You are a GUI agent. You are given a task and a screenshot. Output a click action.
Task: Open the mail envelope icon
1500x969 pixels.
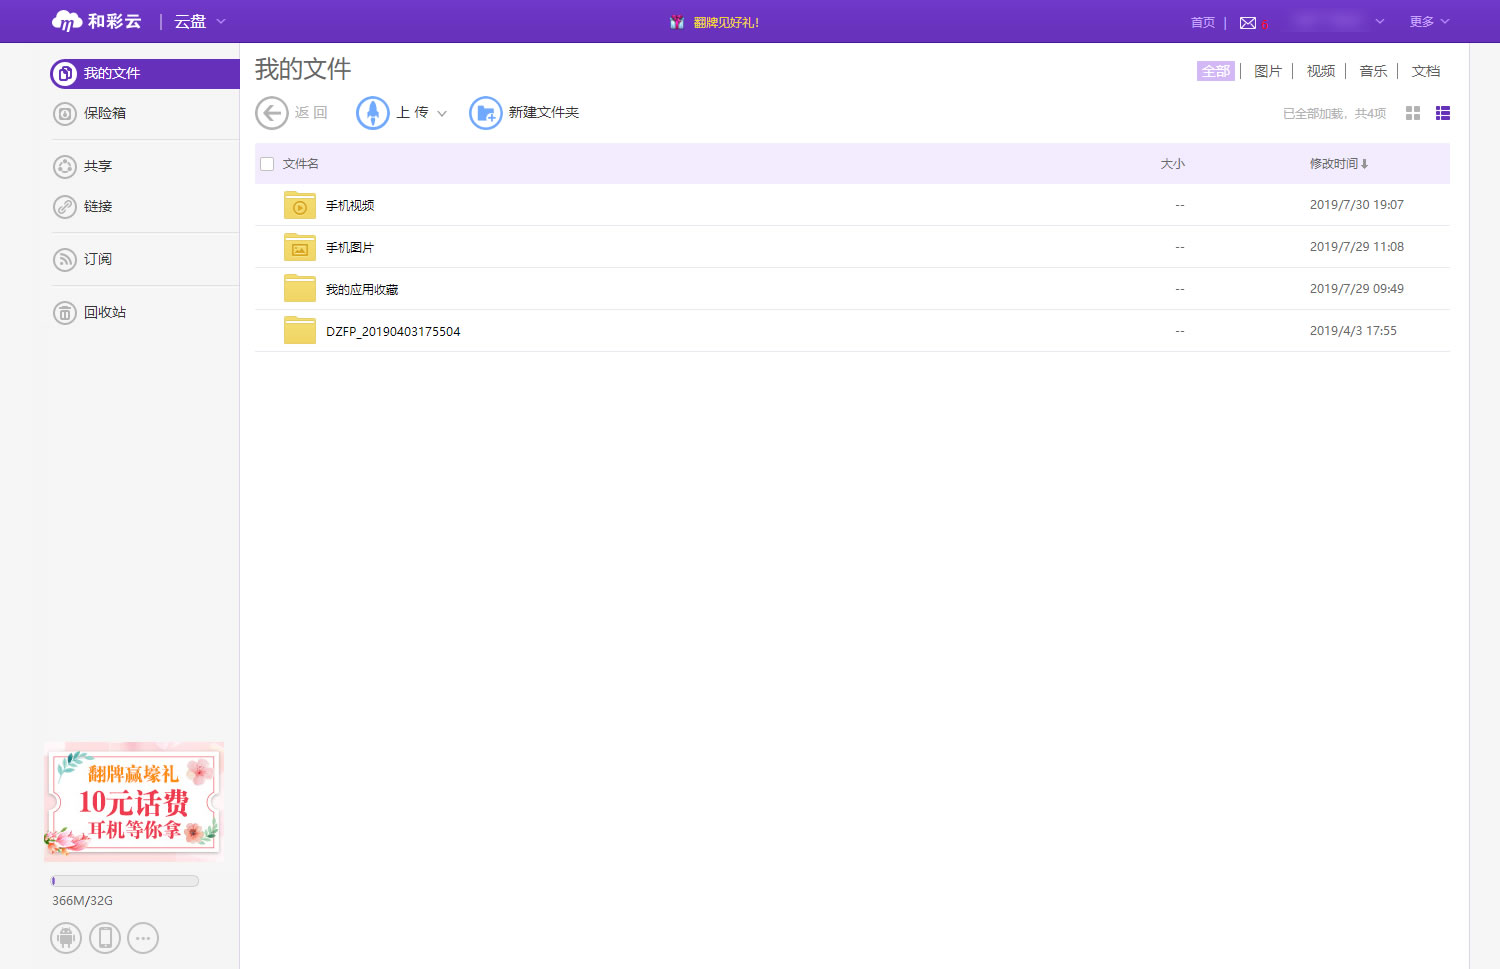tap(1248, 23)
